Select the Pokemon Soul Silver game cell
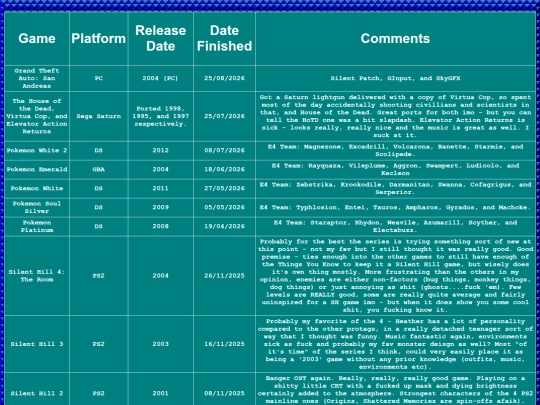The image size is (540, 405). point(37,207)
